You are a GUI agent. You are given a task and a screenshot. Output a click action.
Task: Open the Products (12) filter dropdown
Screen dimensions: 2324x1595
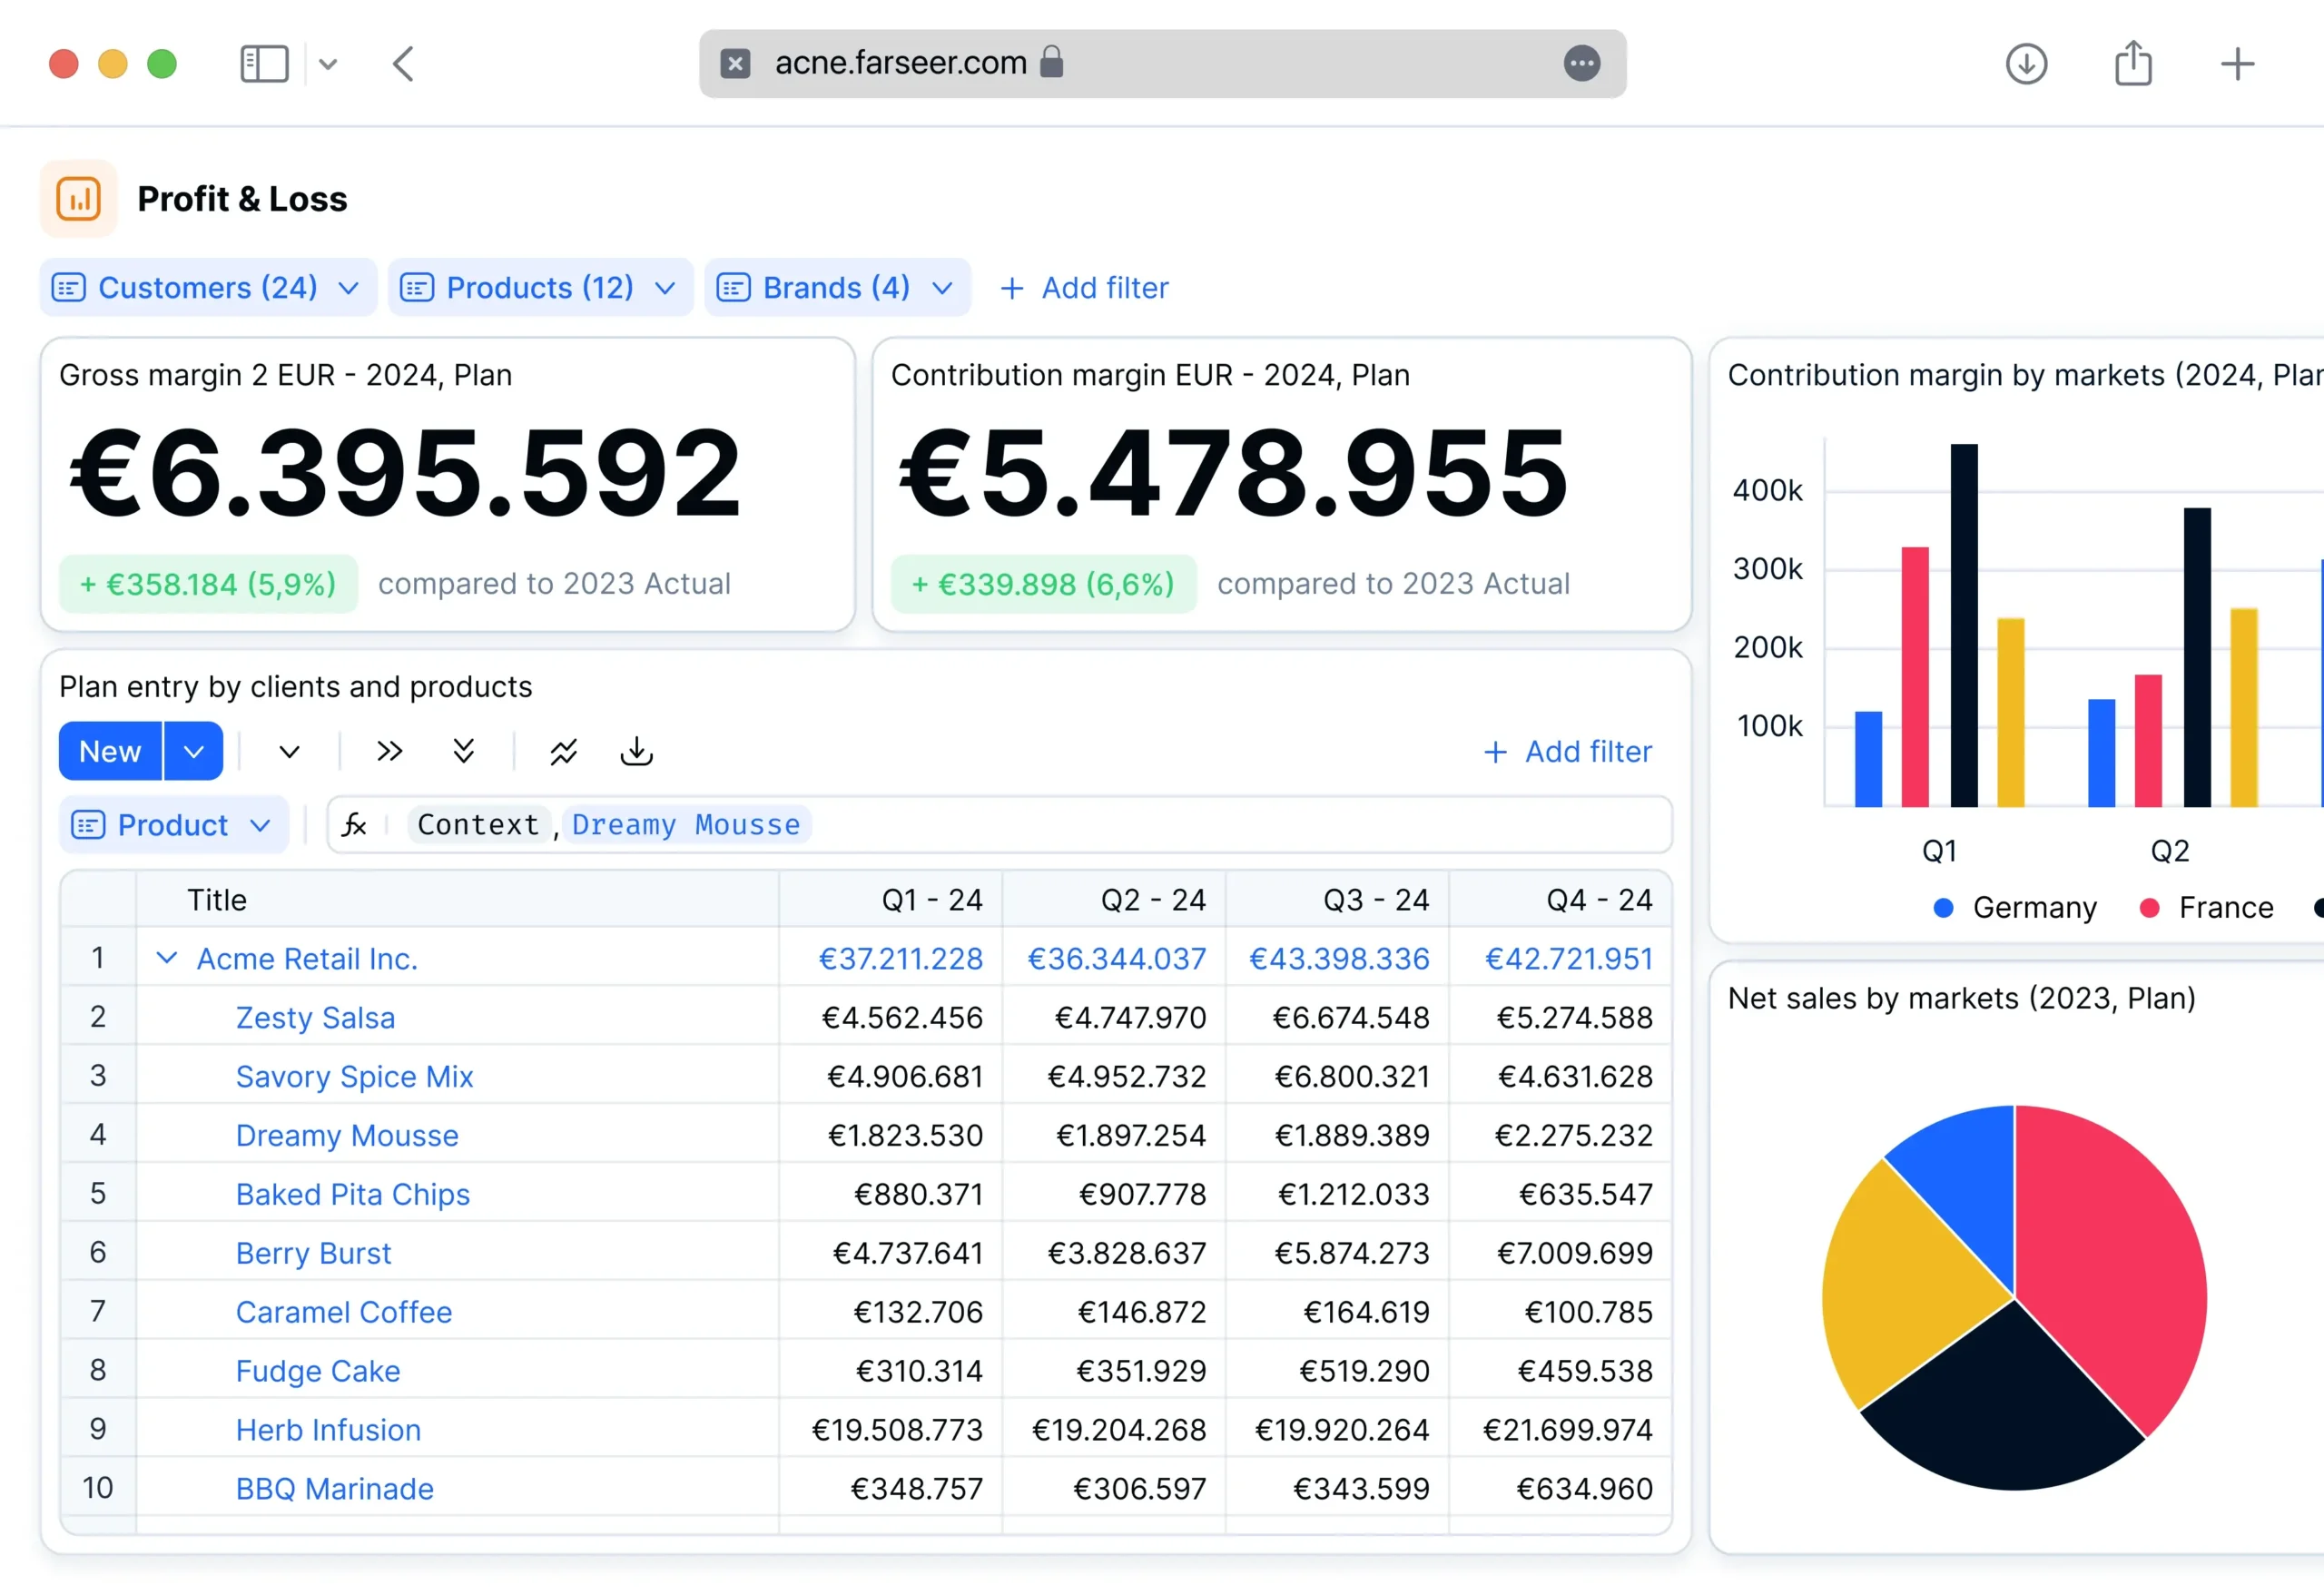tap(540, 288)
